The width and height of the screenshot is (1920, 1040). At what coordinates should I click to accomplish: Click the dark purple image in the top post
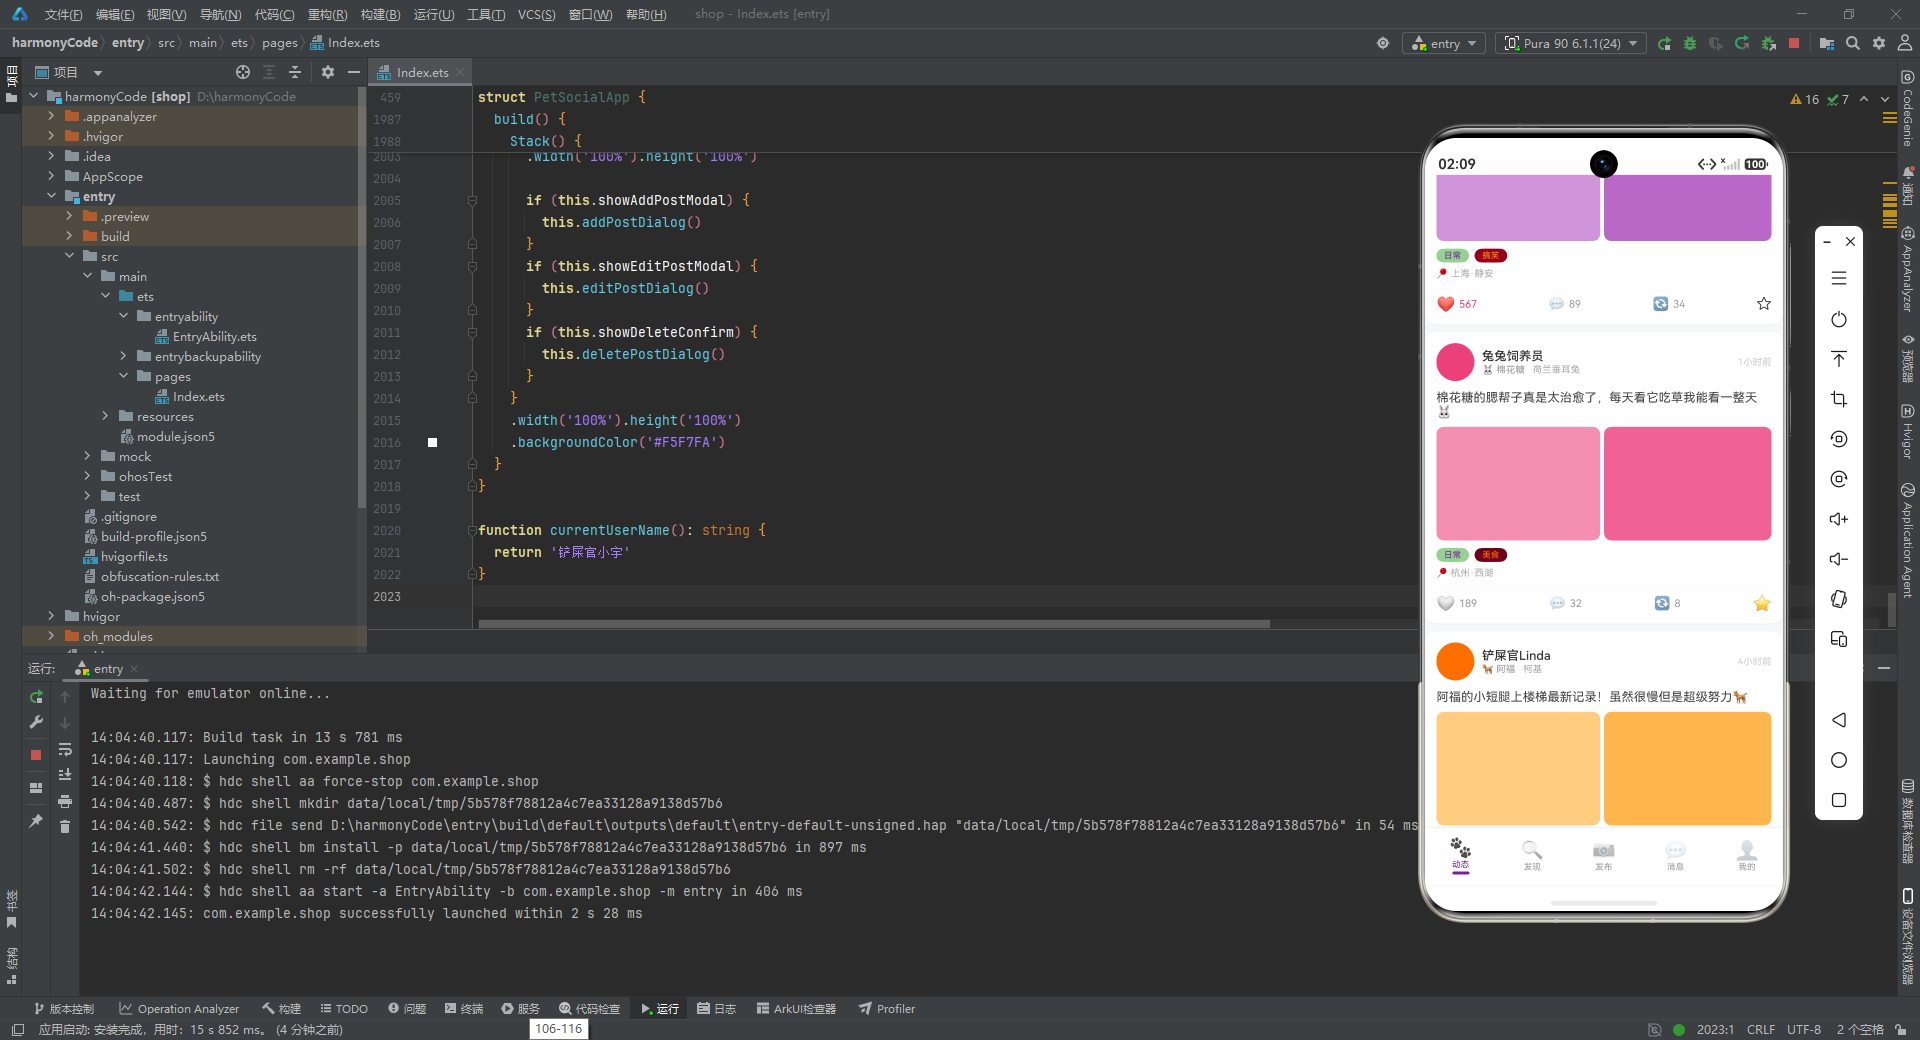(1687, 208)
